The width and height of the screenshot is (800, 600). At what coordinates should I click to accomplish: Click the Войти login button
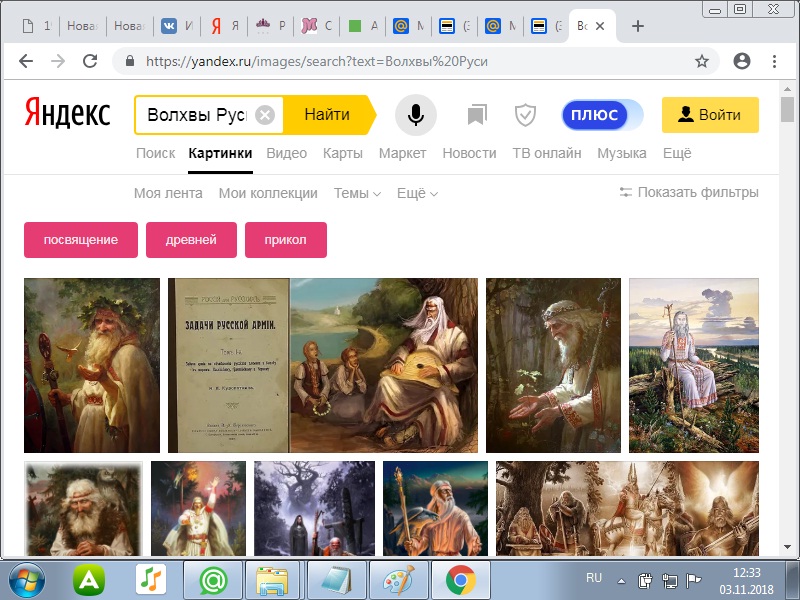point(710,115)
